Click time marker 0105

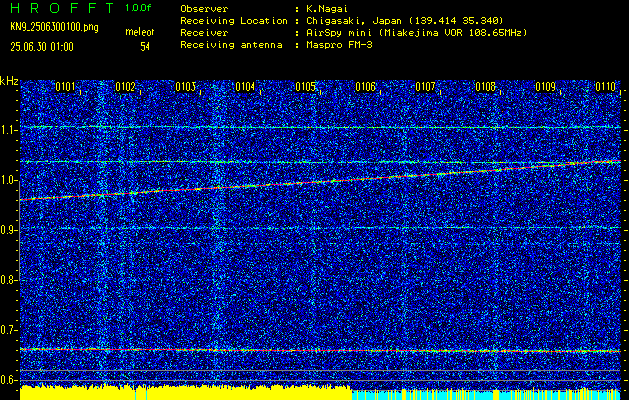pos(305,87)
